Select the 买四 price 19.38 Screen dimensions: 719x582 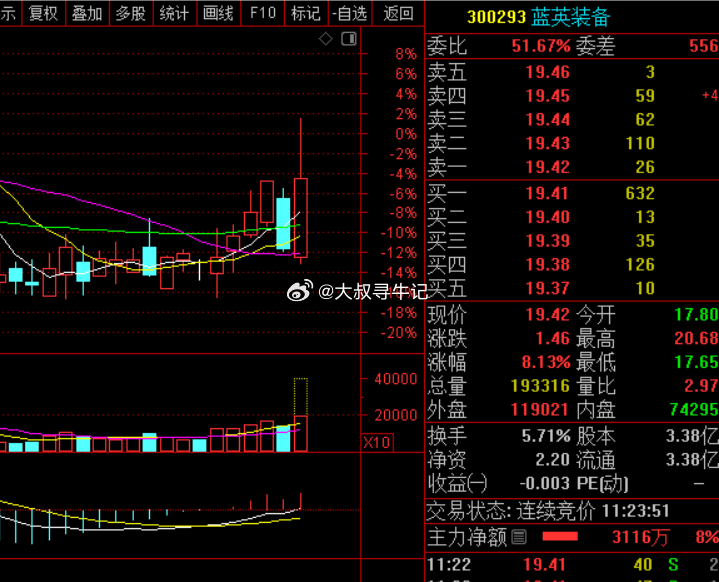[547, 265]
